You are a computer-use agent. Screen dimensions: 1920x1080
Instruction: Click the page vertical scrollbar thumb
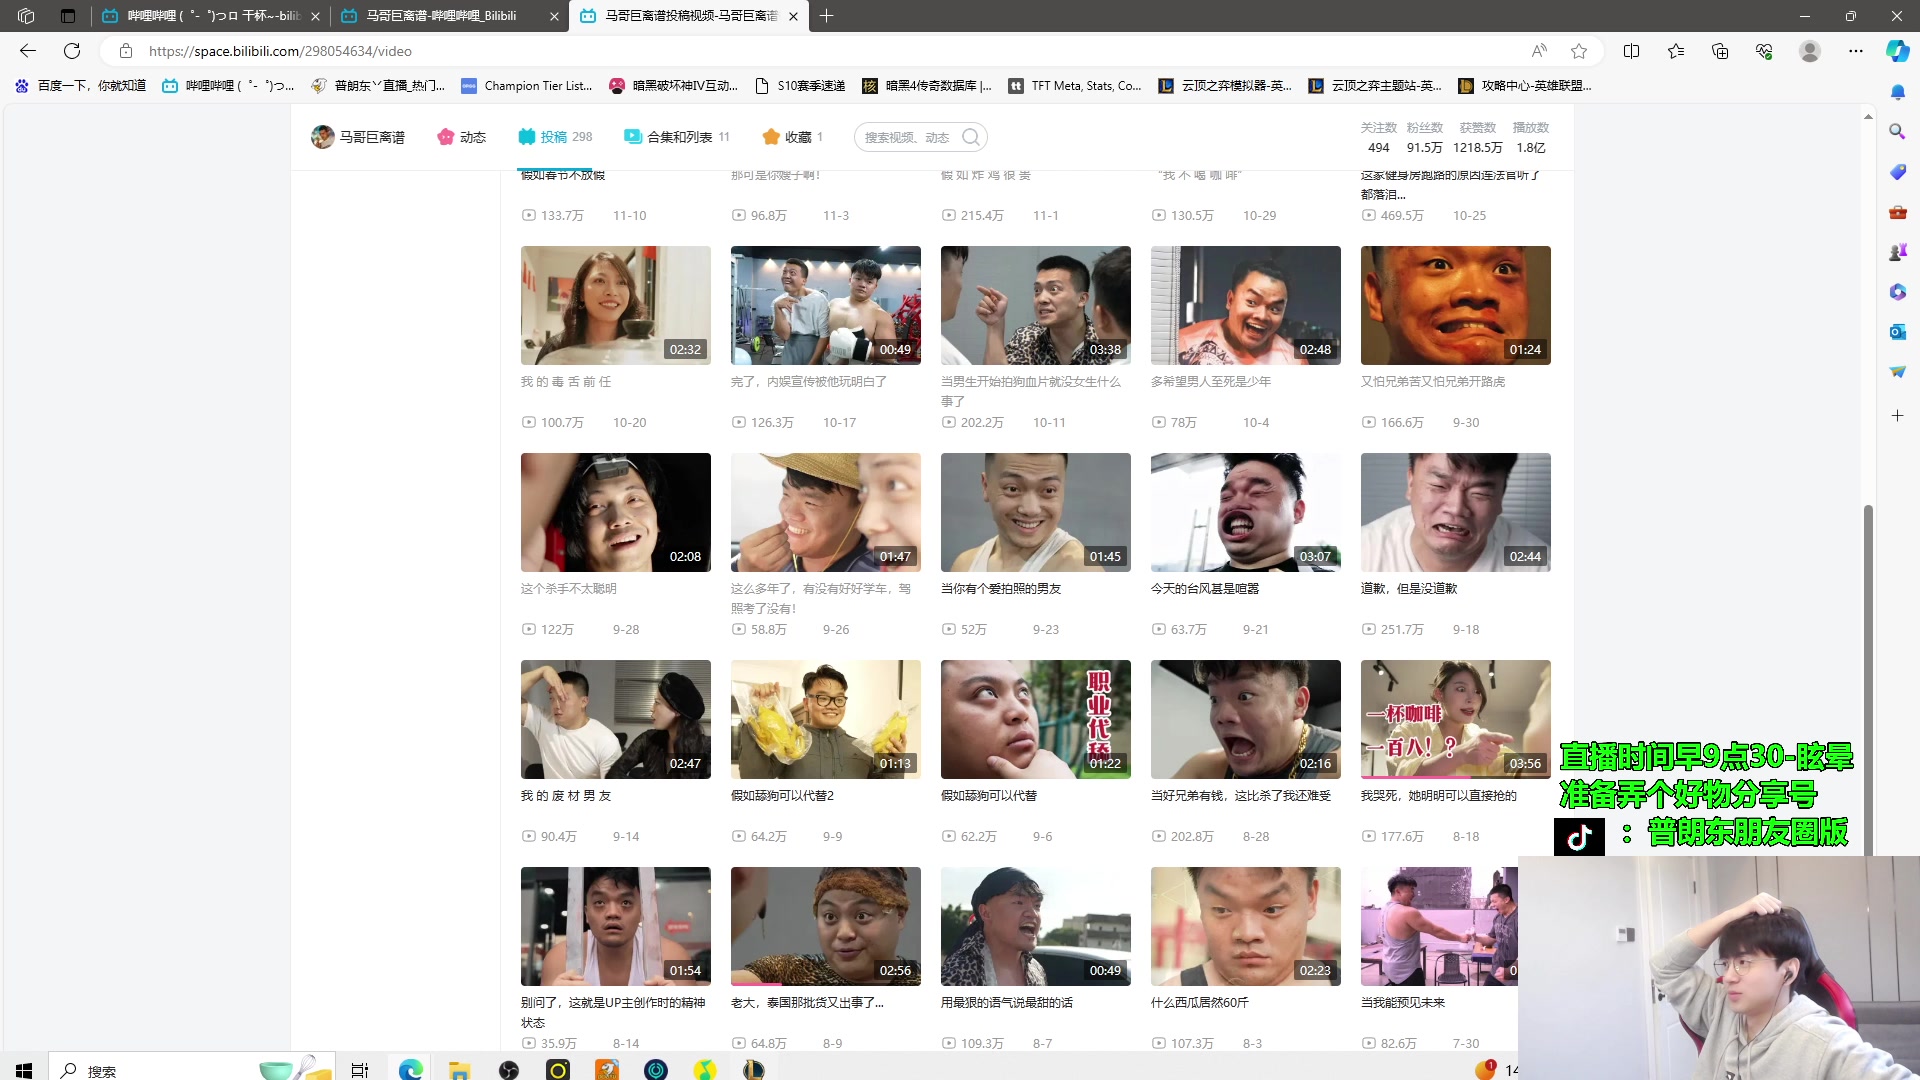click(1868, 680)
